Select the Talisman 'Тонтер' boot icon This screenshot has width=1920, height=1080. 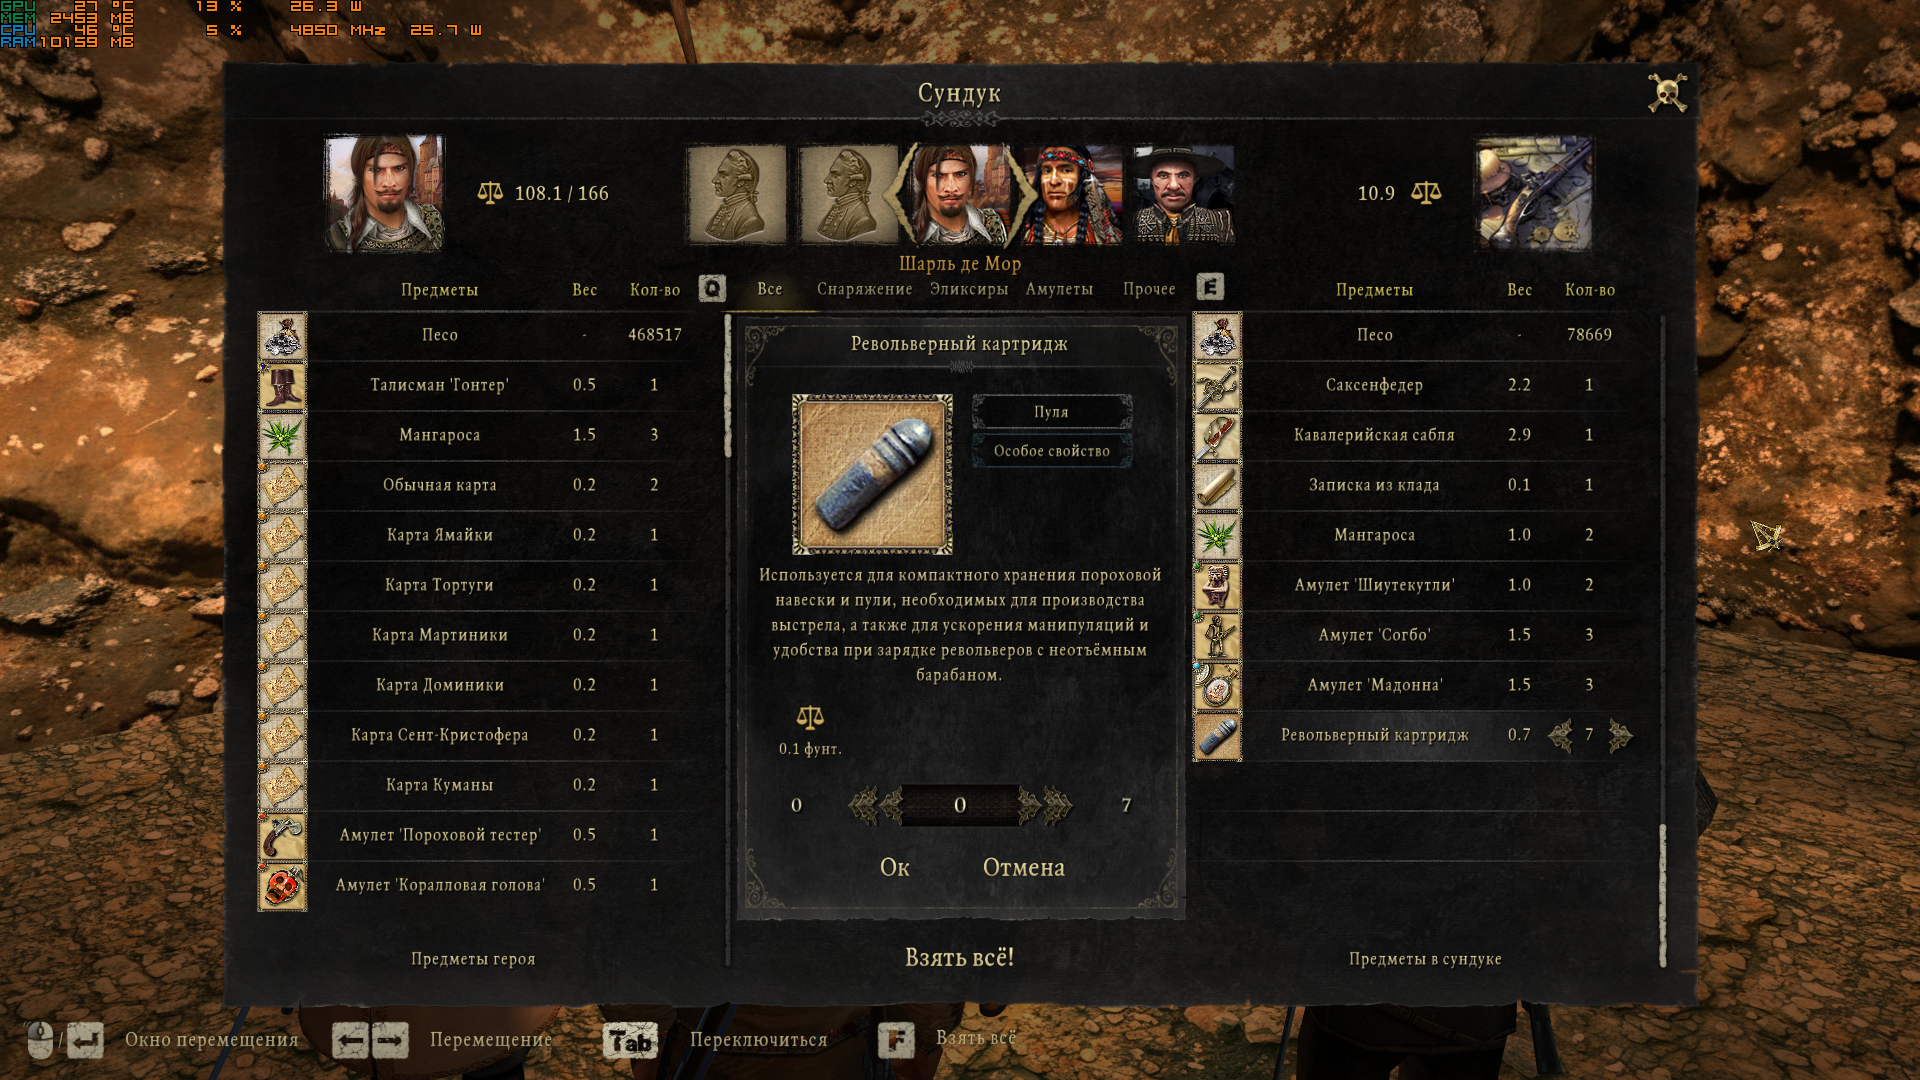point(283,386)
